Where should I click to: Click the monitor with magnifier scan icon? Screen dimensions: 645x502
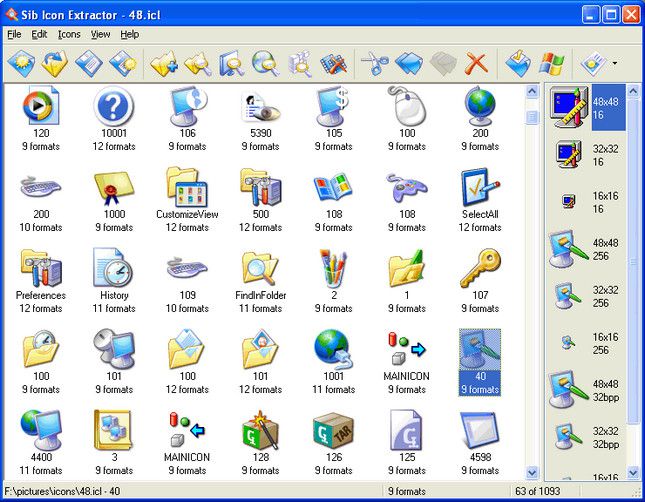pyautogui.click(x=232, y=63)
